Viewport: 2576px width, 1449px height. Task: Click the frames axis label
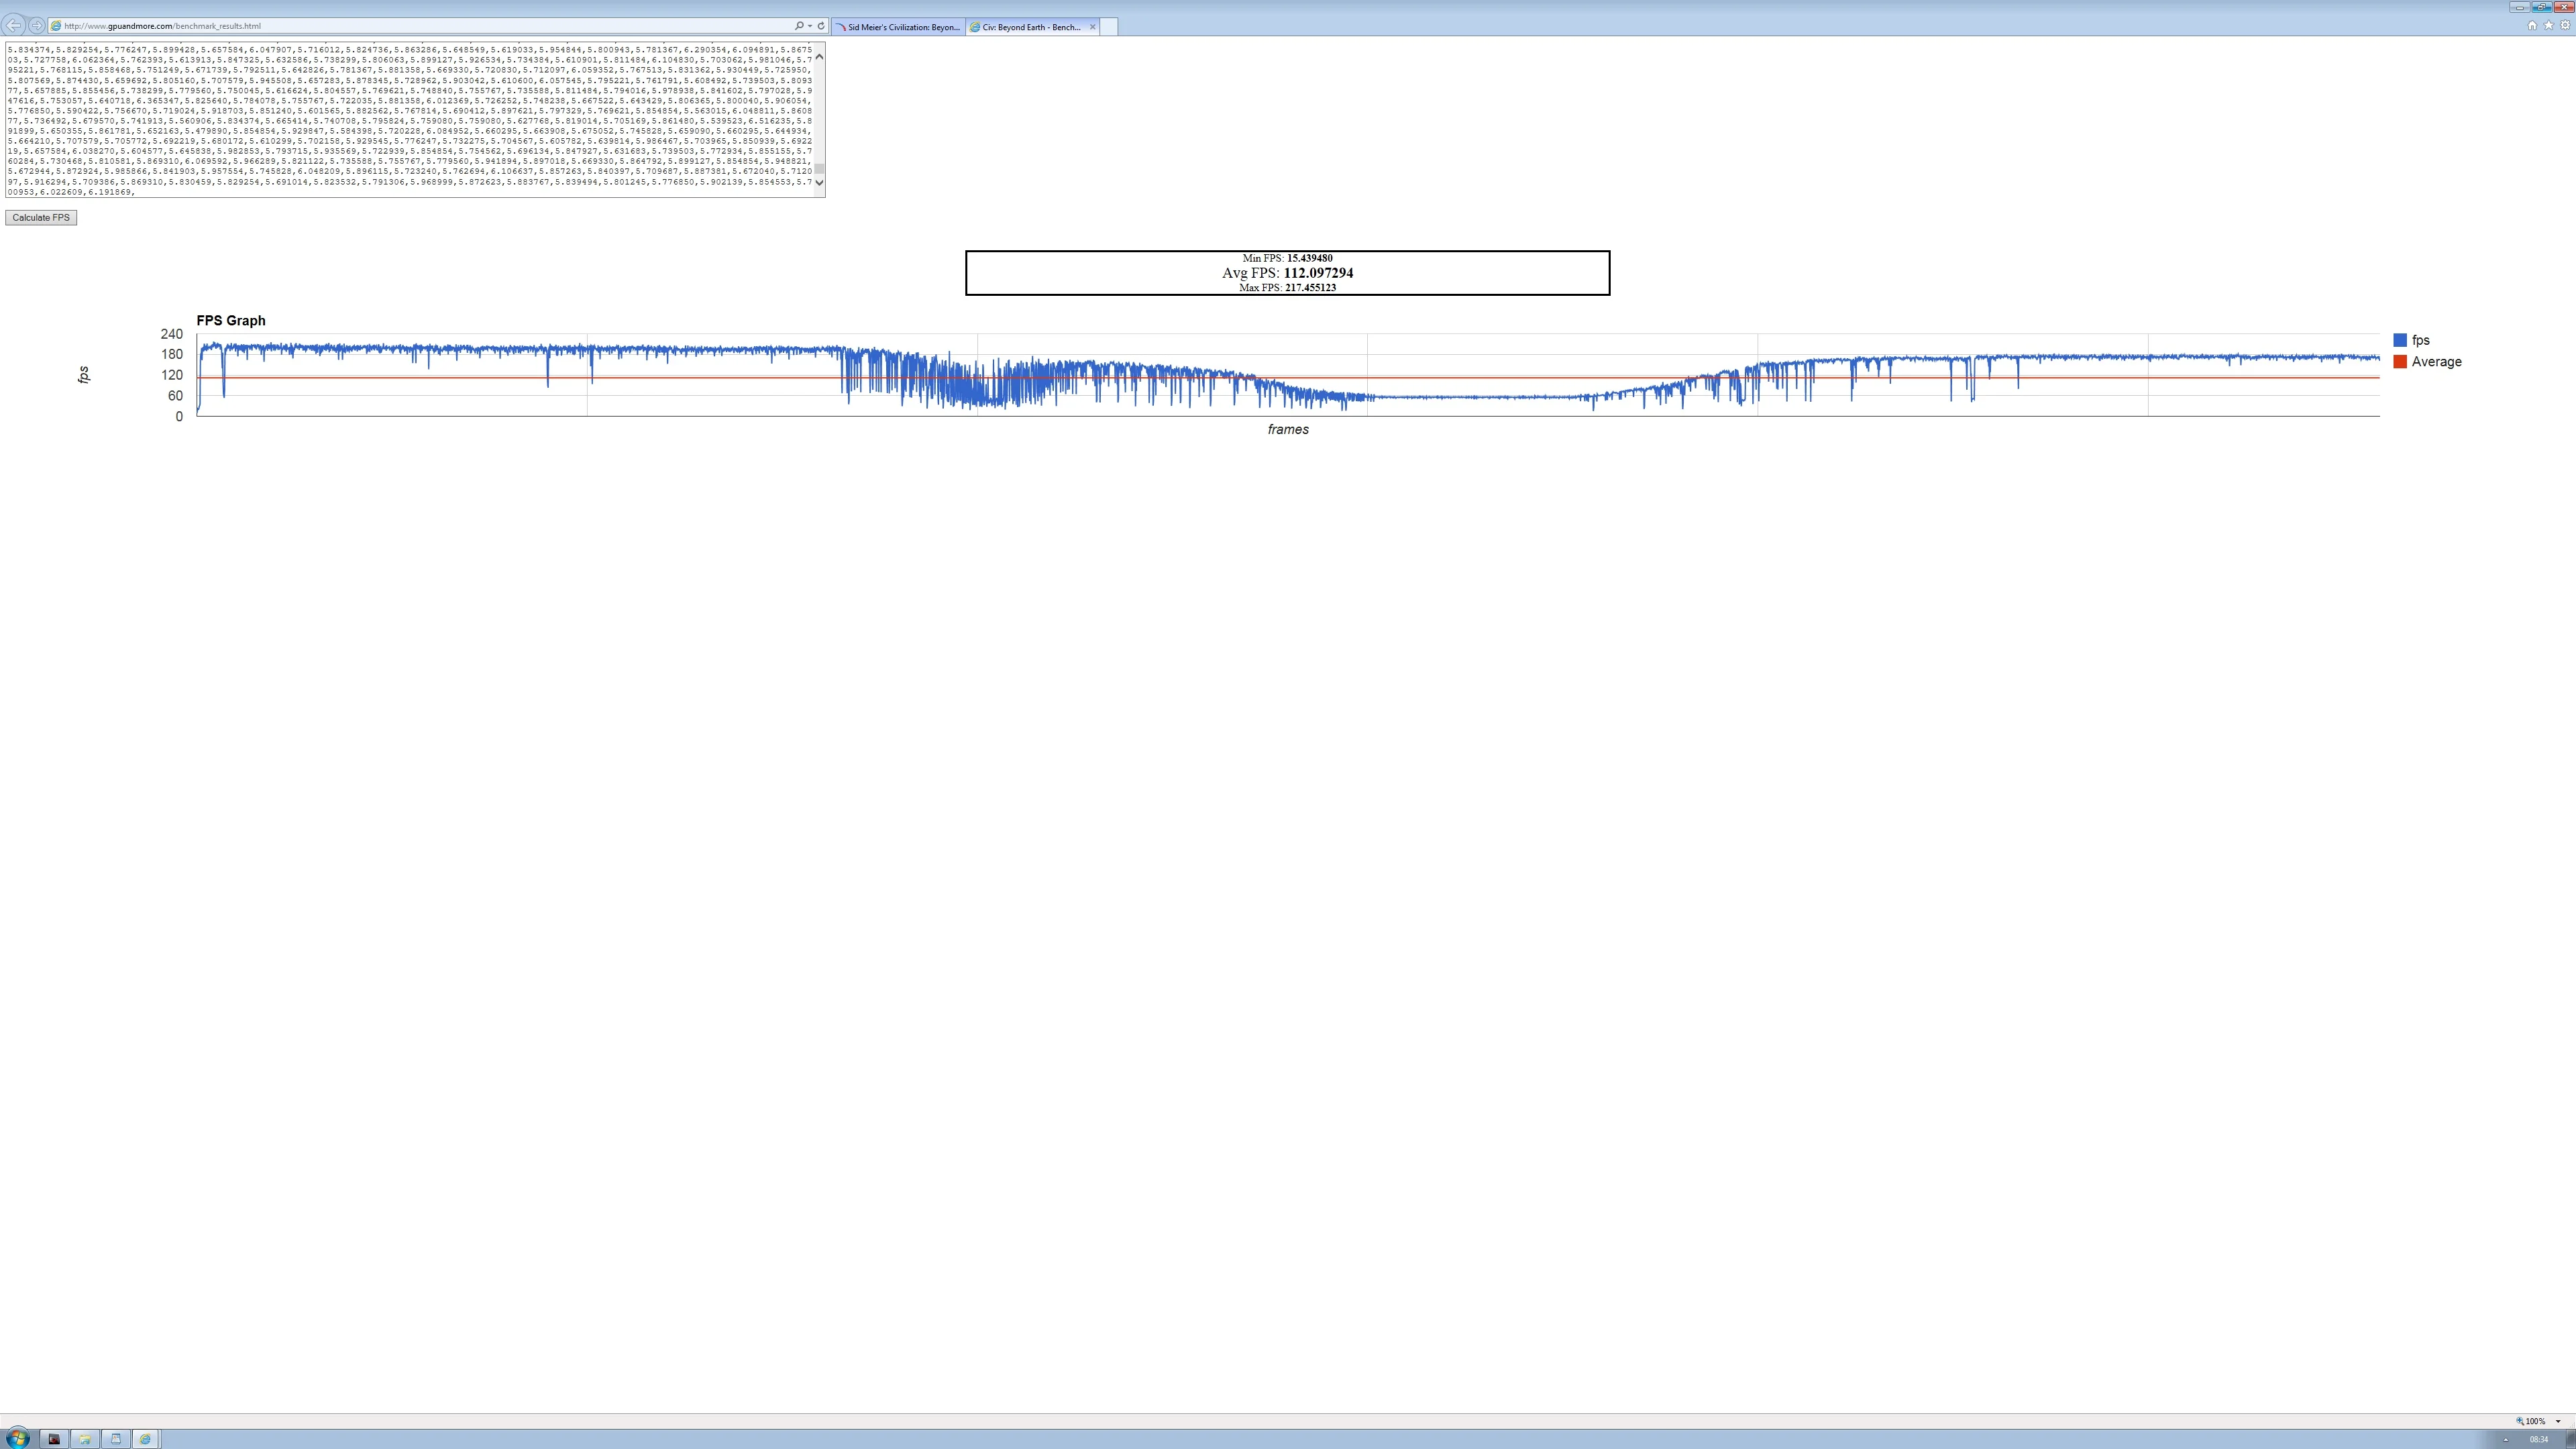click(x=1288, y=430)
